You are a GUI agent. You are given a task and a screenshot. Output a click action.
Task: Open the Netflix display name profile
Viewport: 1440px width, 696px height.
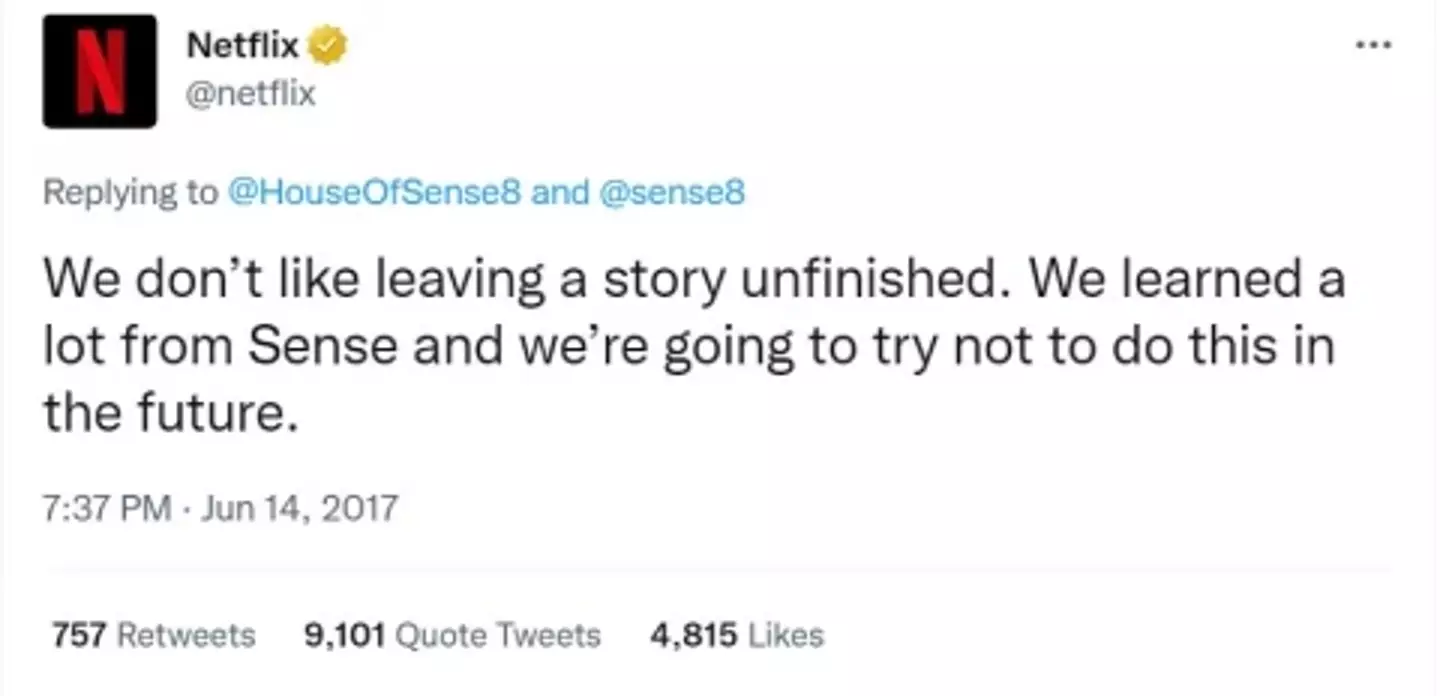(243, 46)
